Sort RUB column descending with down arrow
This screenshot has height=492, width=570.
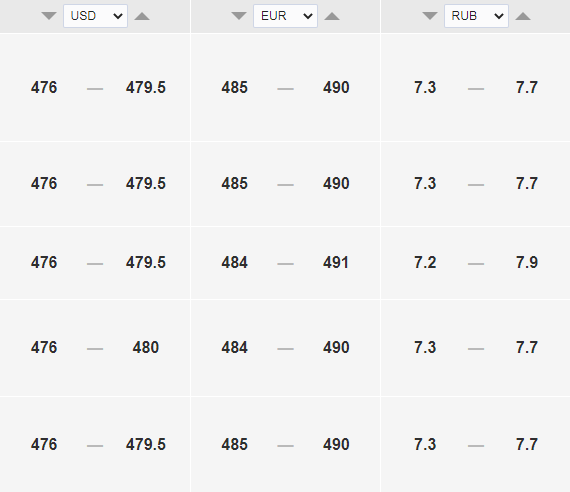pos(430,16)
